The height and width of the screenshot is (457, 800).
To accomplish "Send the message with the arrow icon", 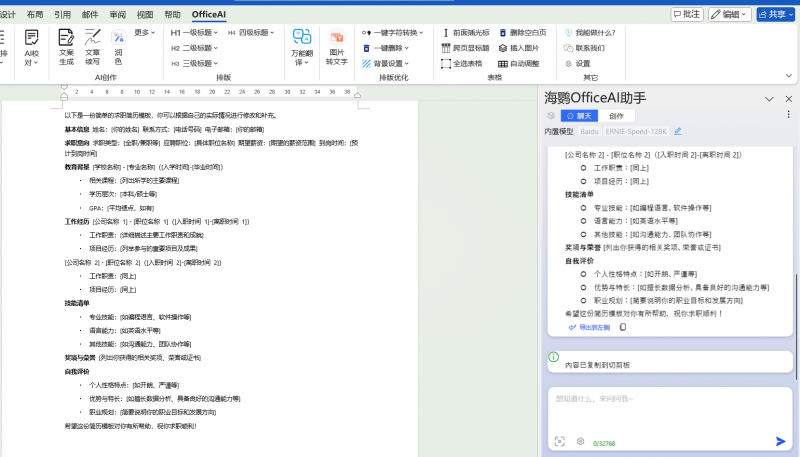I will coord(780,441).
